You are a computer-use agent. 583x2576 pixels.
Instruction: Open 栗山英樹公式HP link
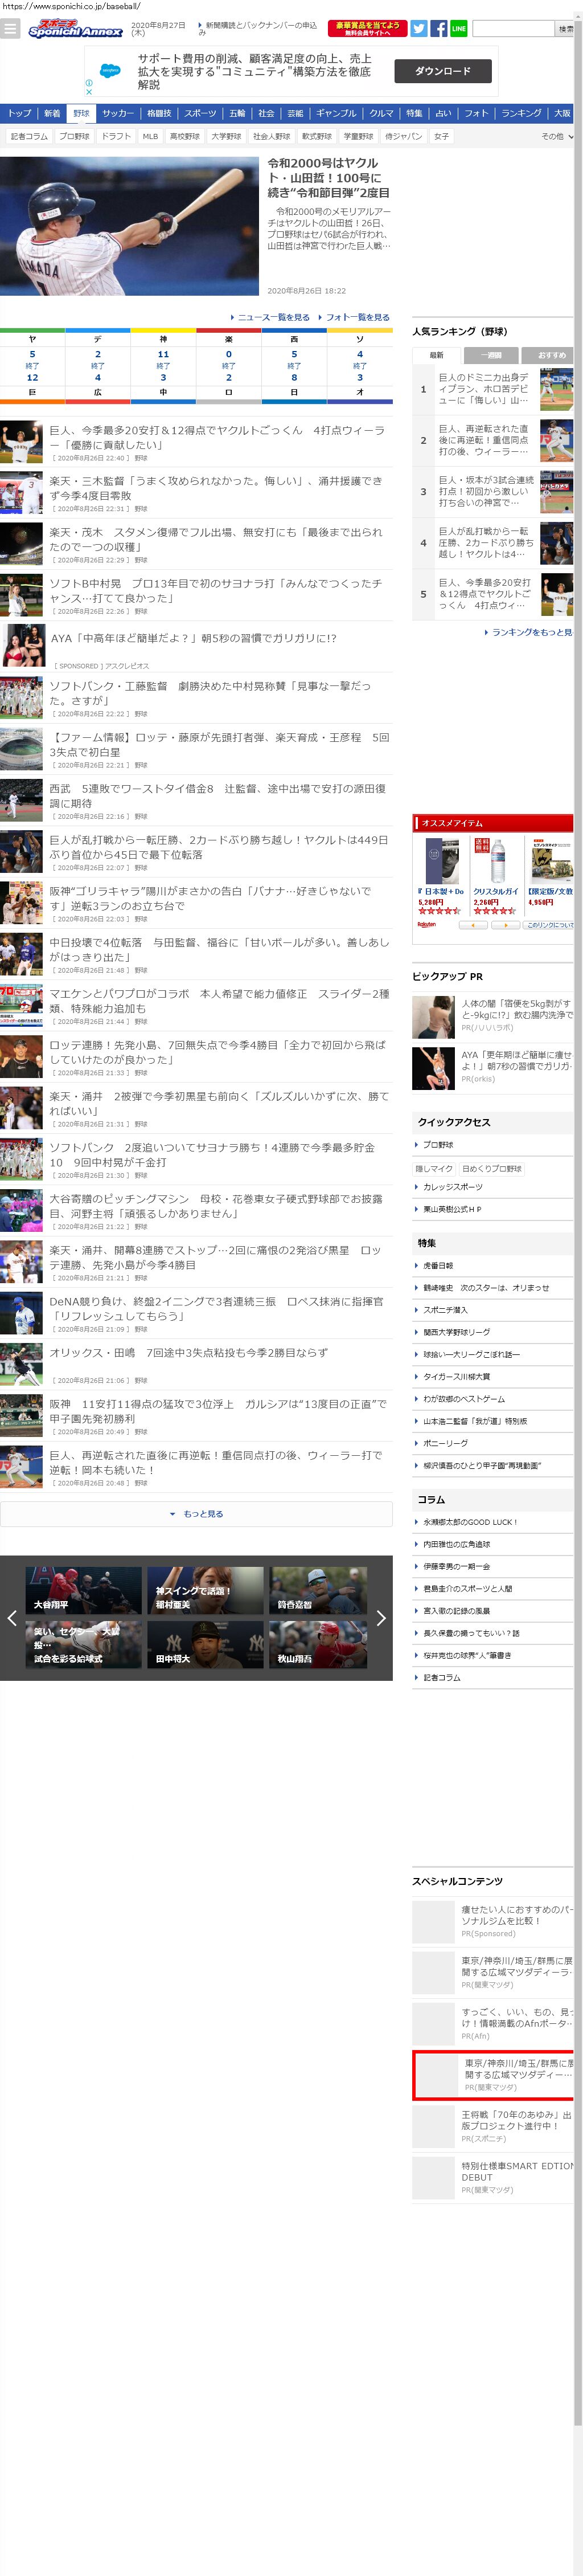pos(452,1209)
